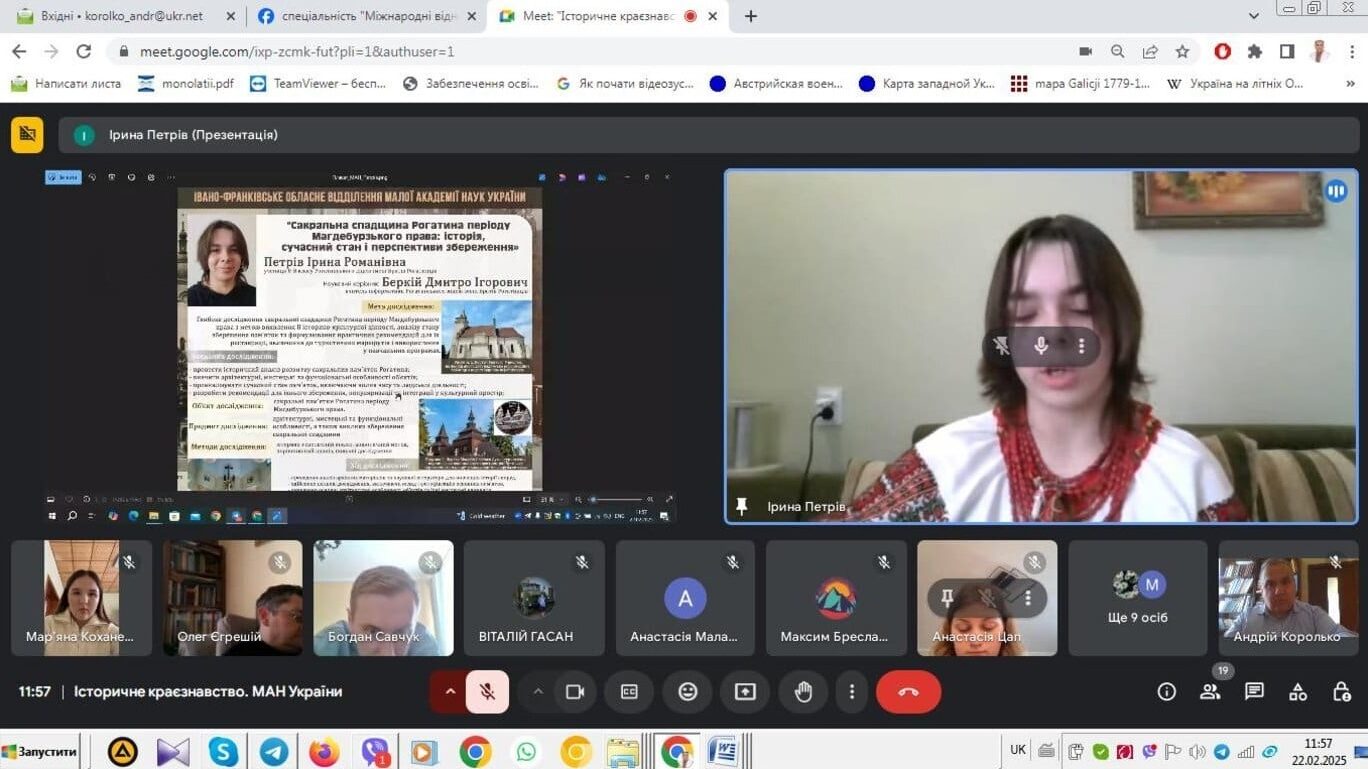
Task: Click the host controls lock icon
Action: 1342,692
